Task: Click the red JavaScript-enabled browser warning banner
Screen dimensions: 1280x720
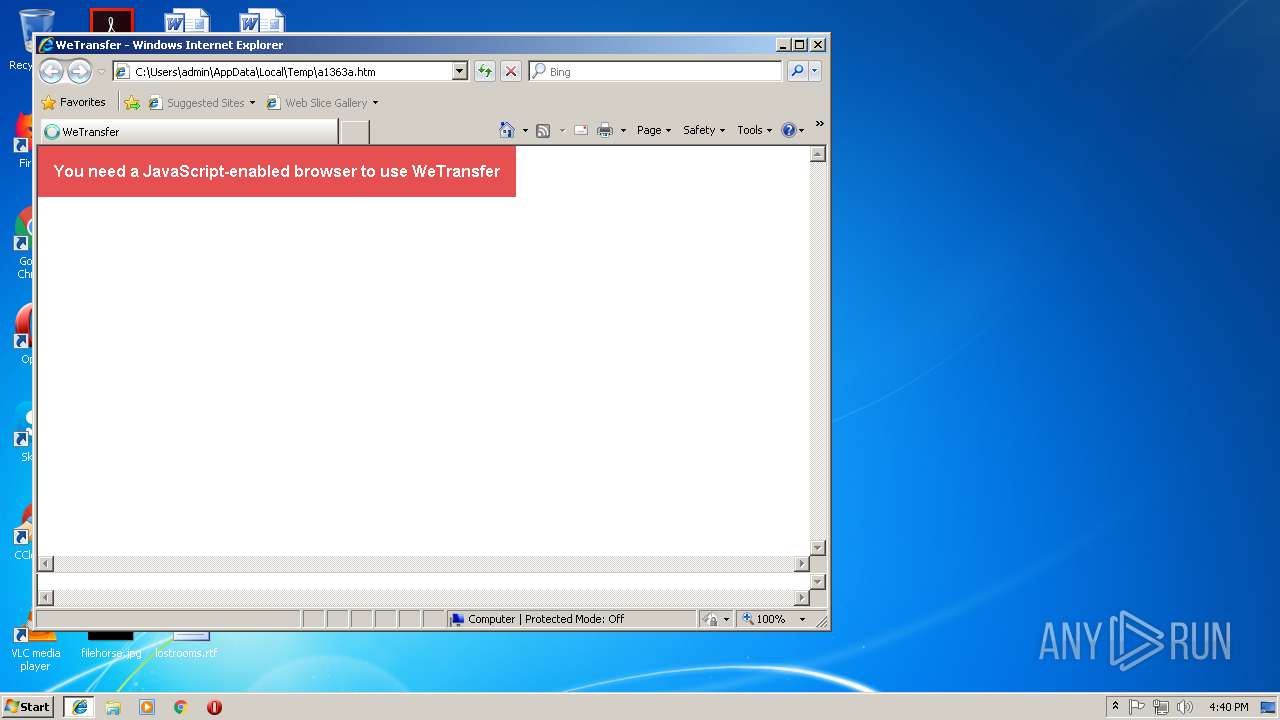Action: [277, 171]
